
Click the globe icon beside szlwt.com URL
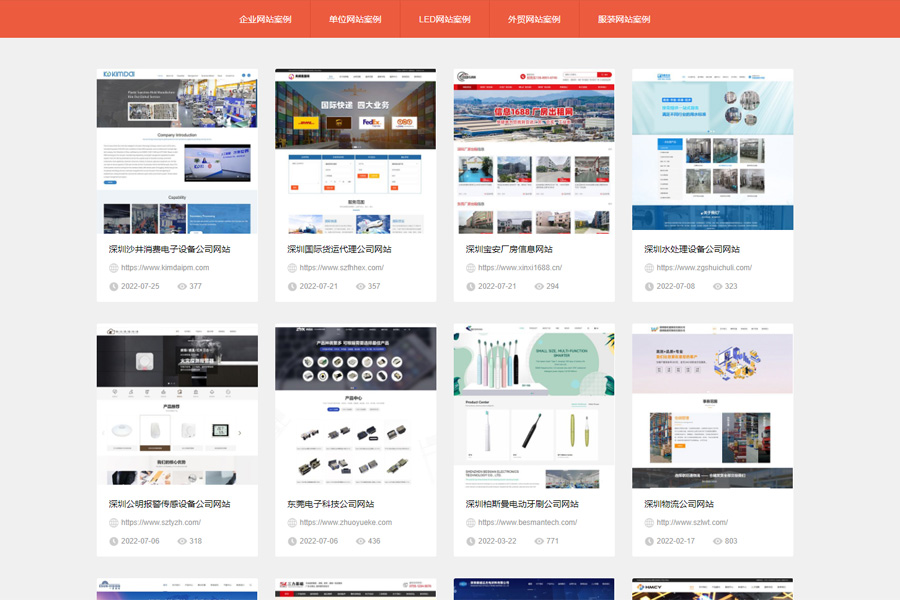649,521
